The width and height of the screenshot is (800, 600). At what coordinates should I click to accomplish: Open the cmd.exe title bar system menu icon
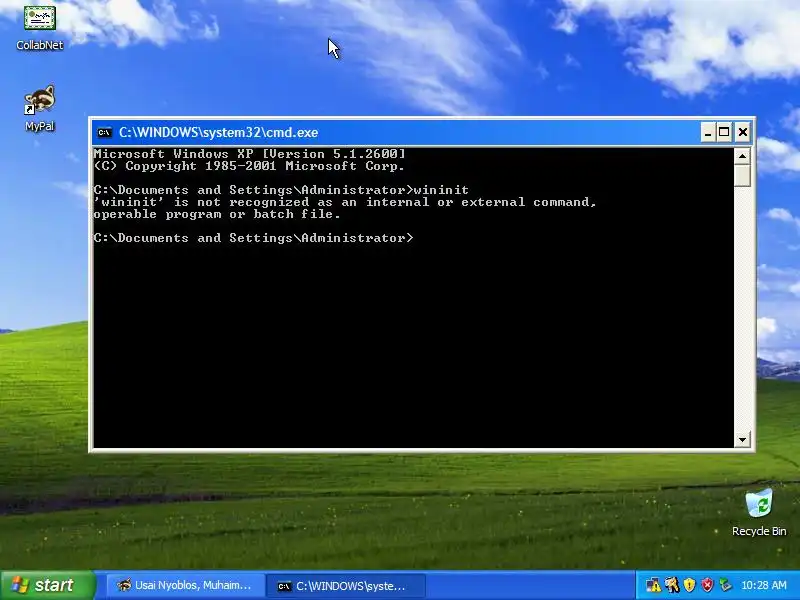pos(104,133)
